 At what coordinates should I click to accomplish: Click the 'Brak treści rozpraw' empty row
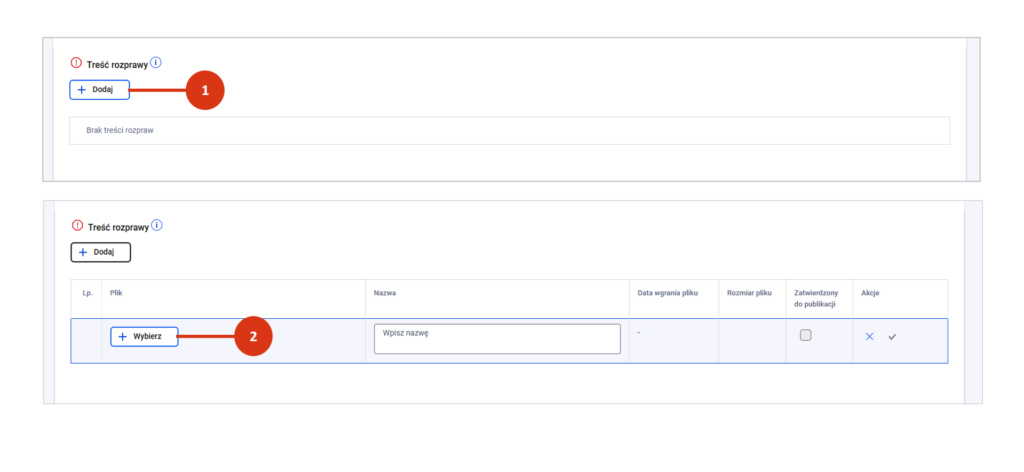coord(509,131)
